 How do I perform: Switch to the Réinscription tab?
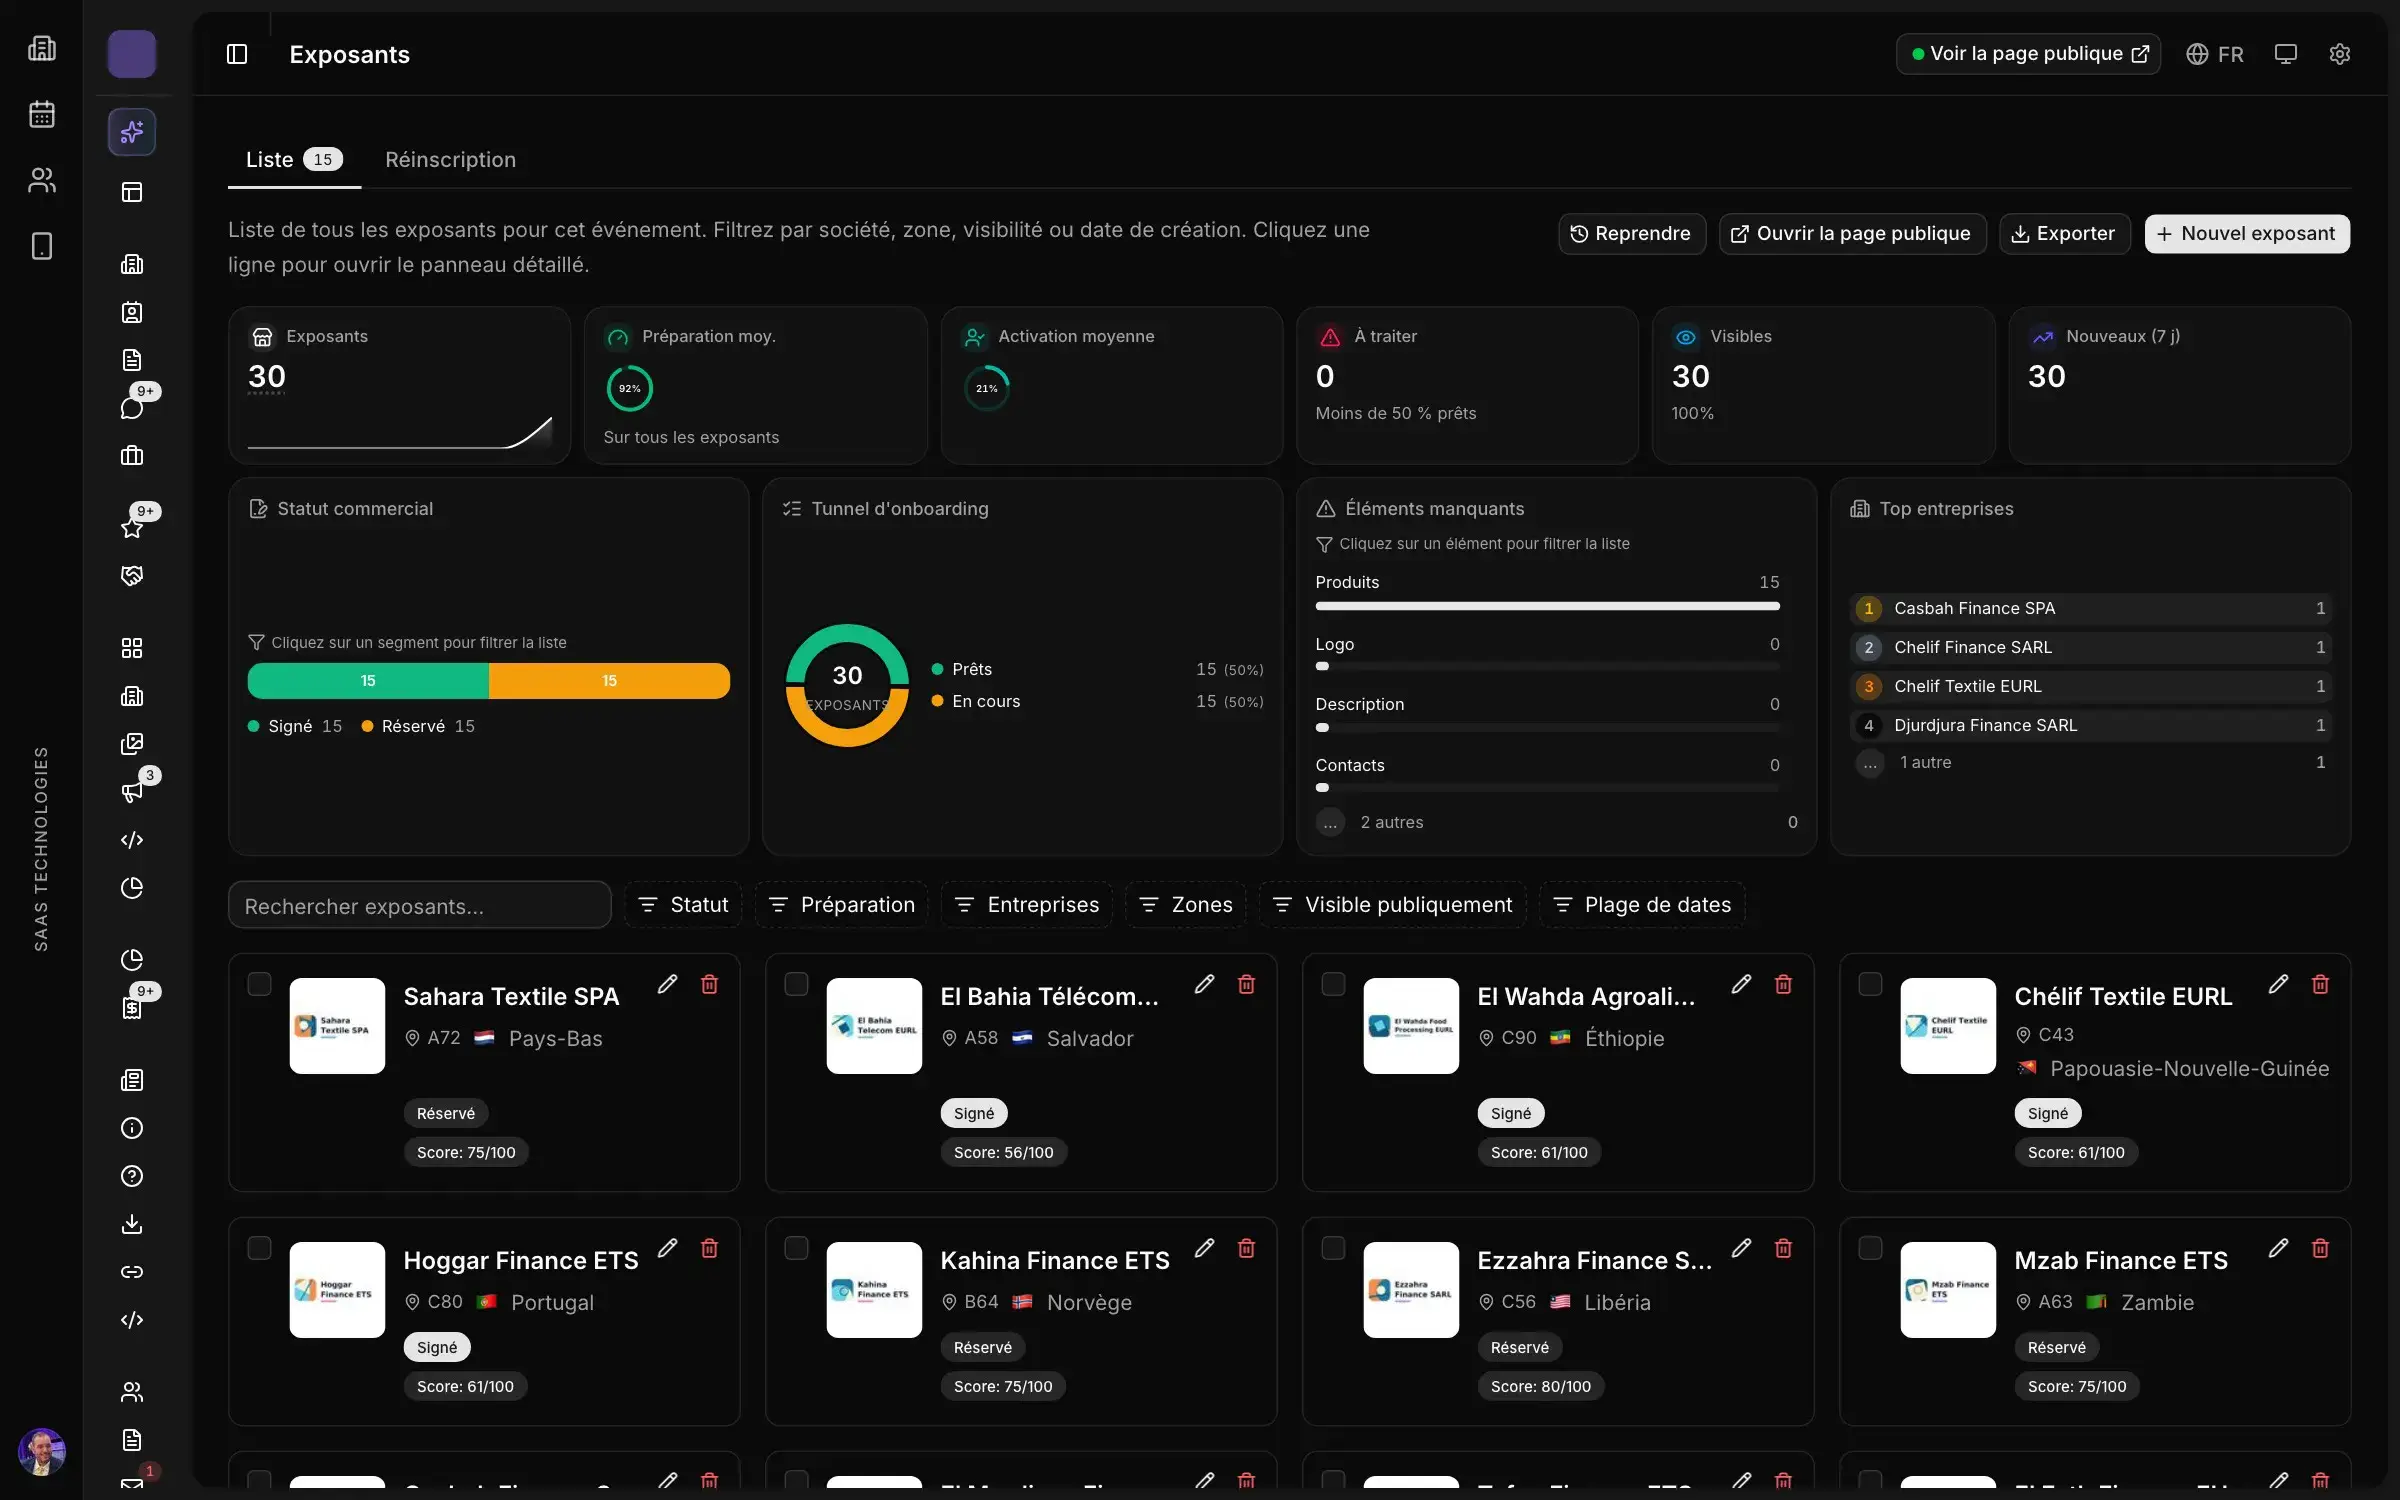click(451, 160)
